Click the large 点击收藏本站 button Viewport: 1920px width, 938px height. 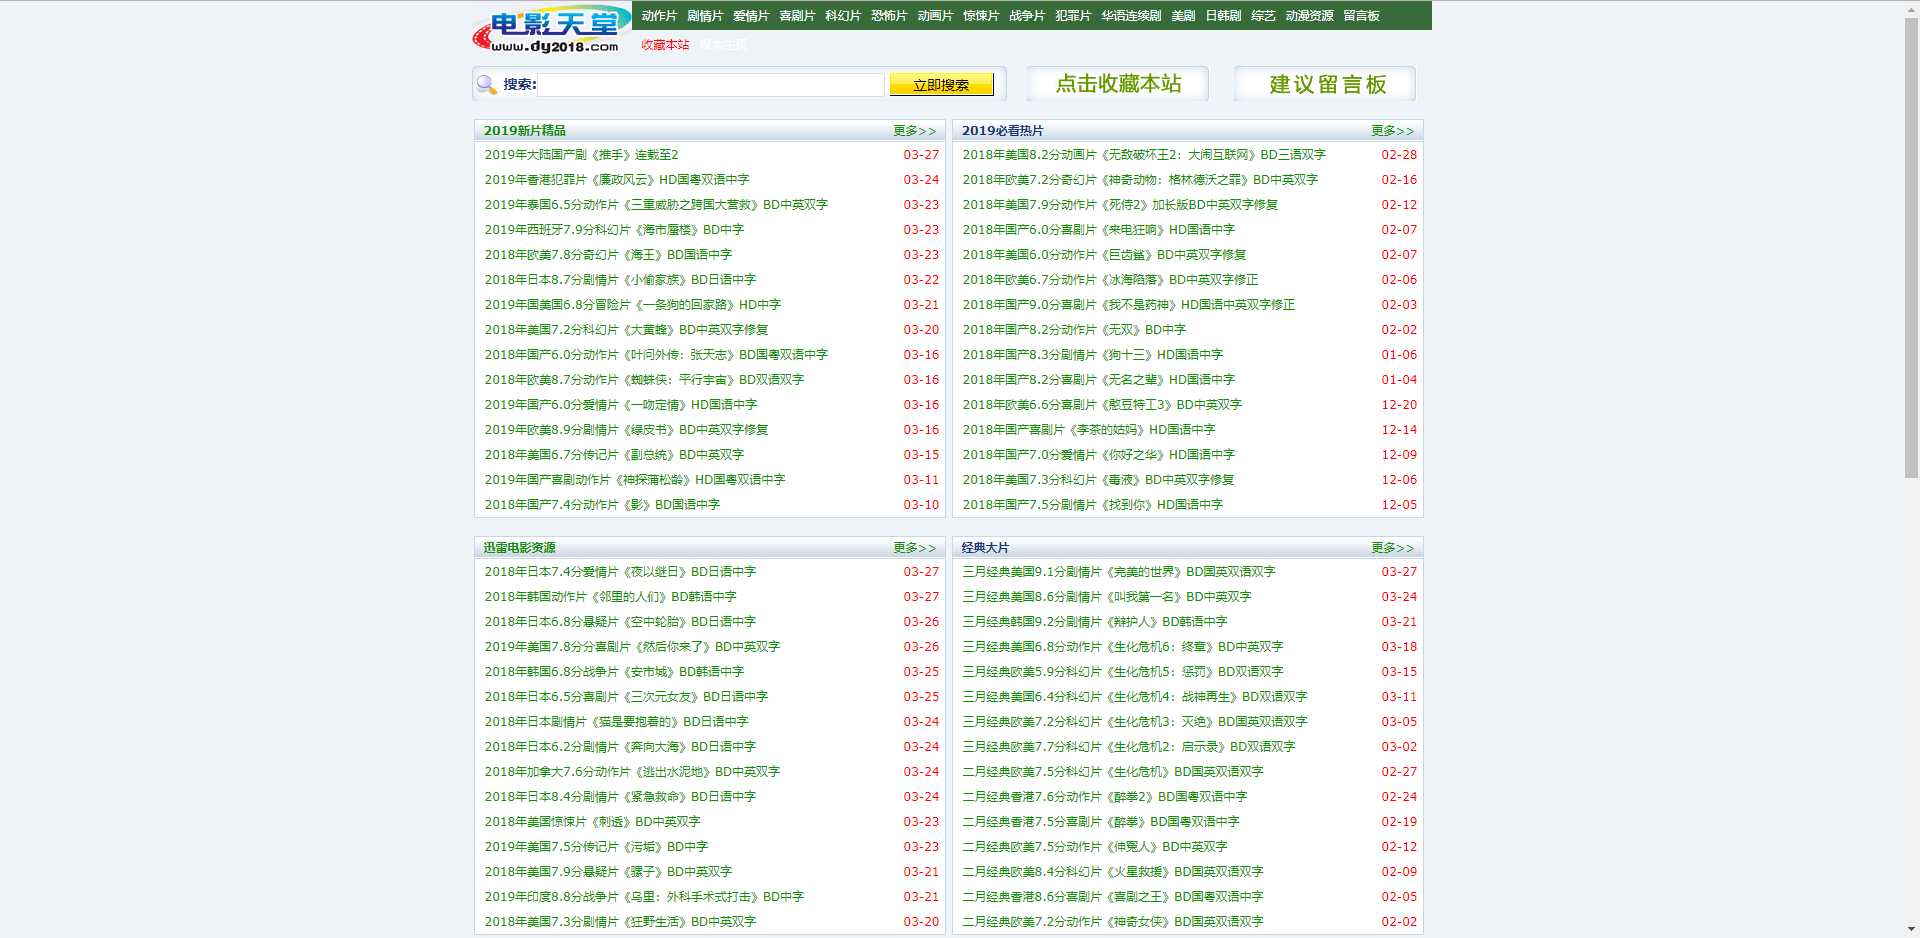coord(1118,84)
